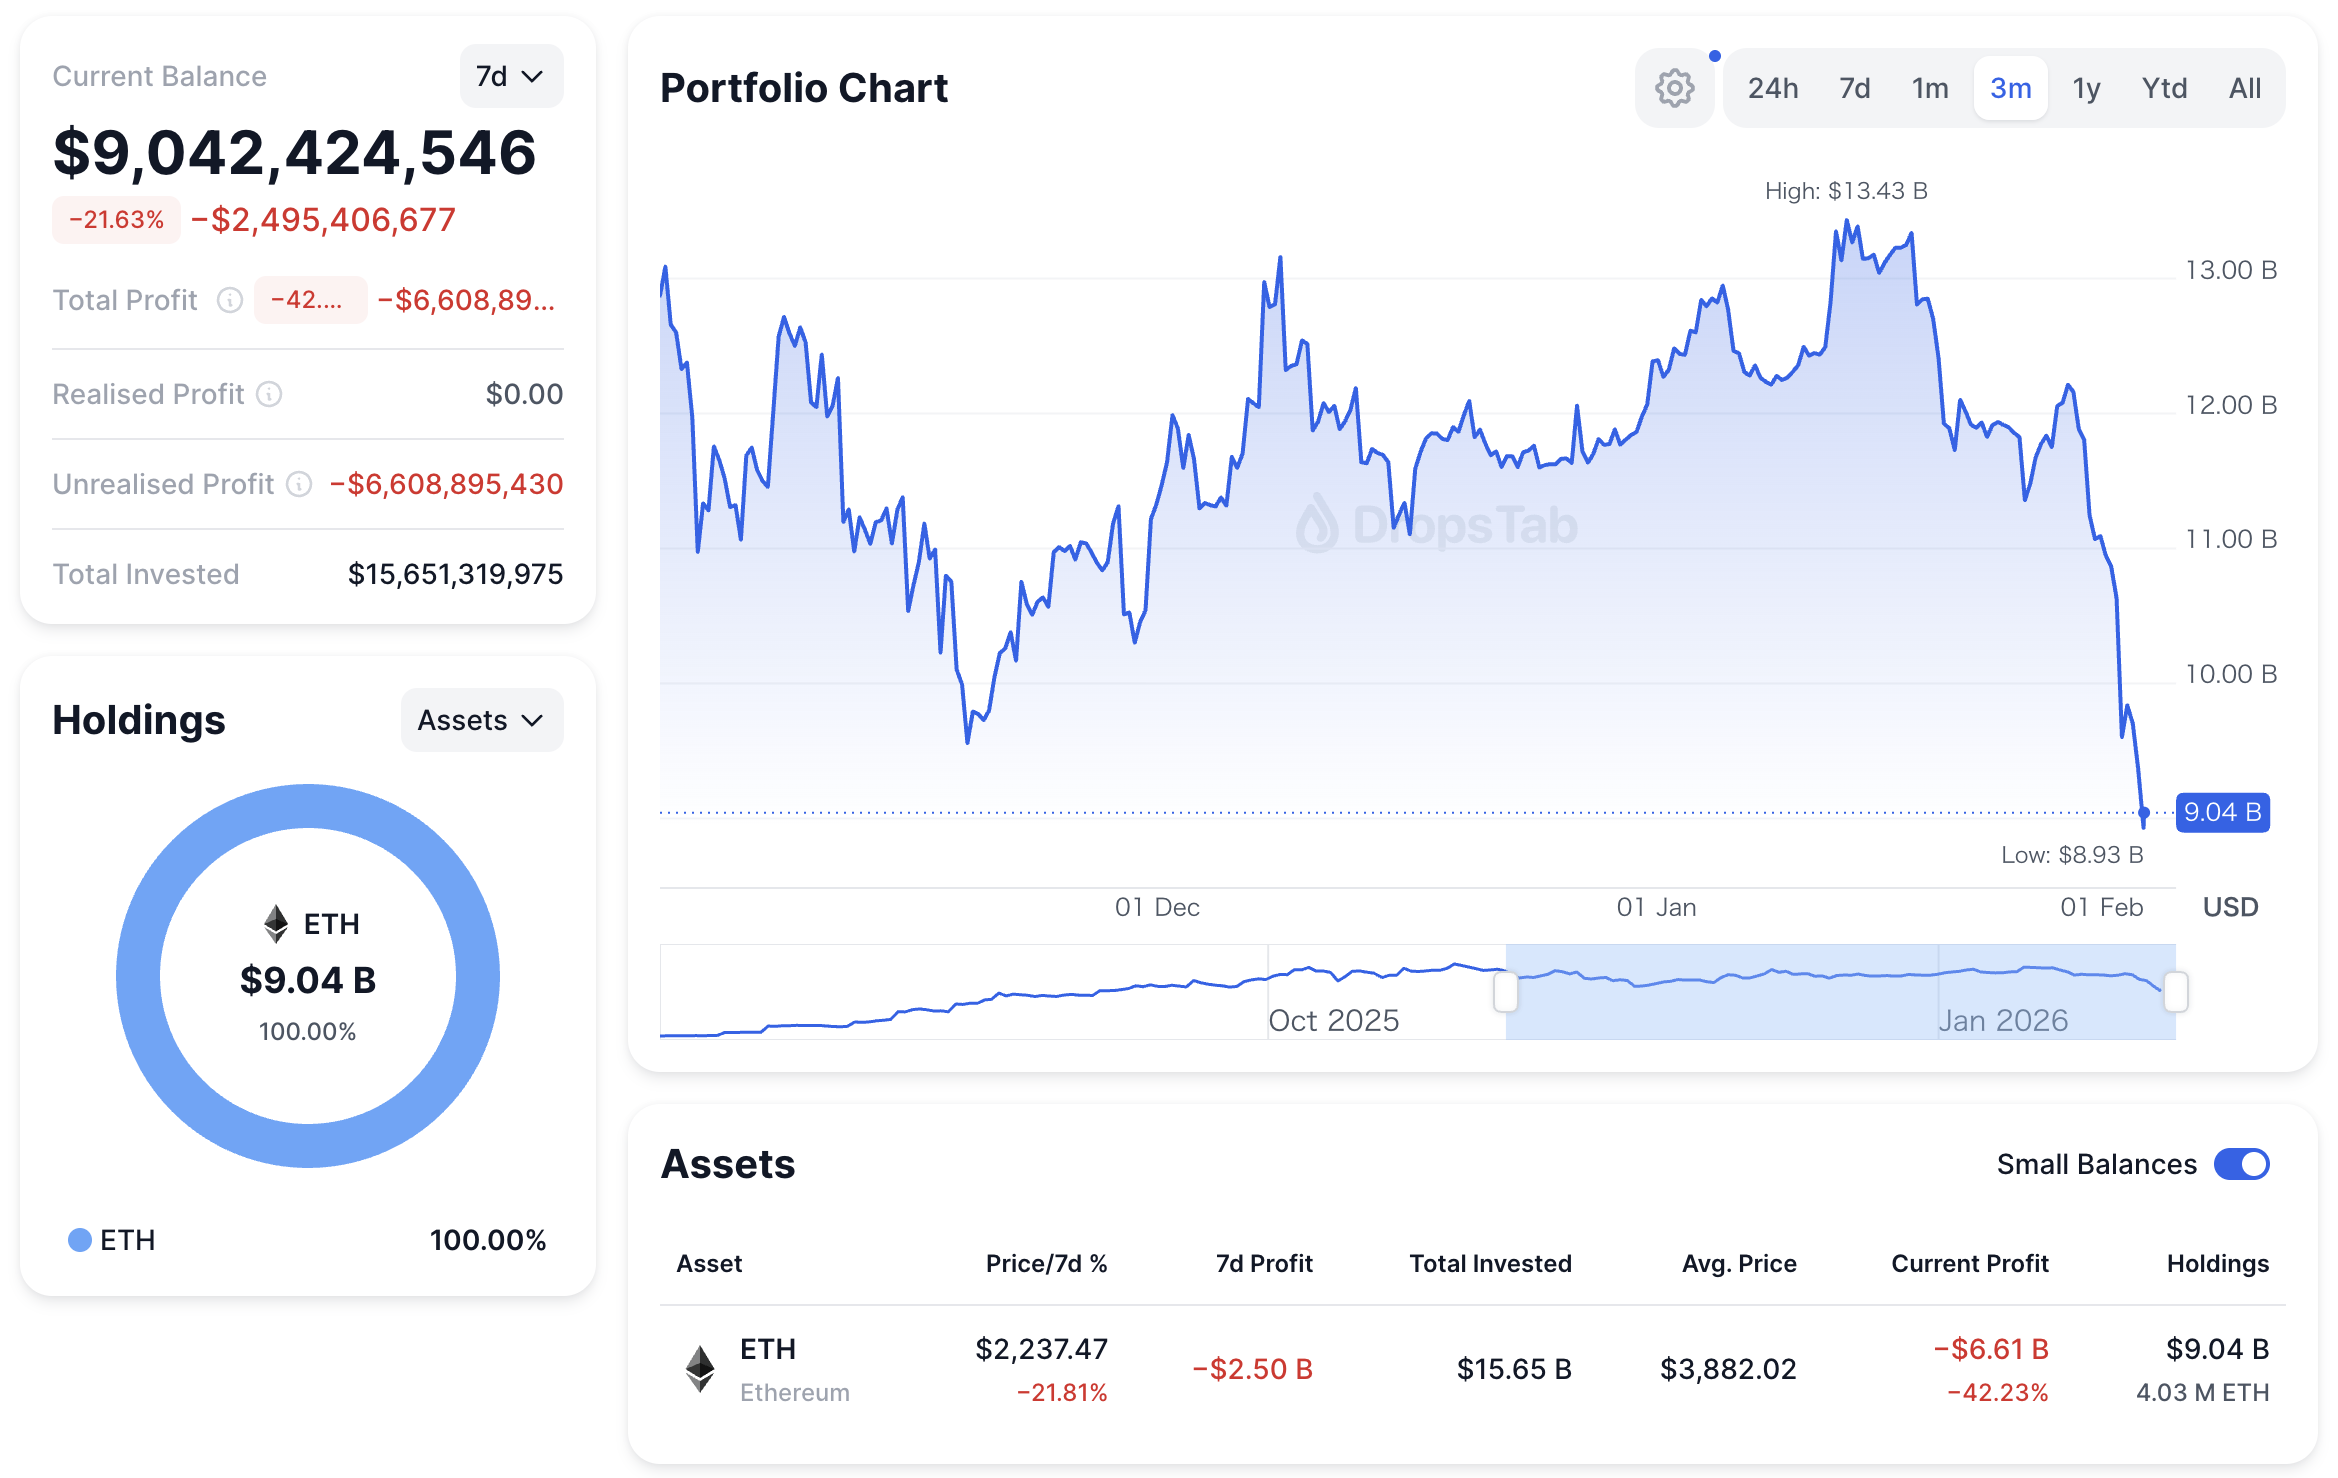
Task: Click the right range slider handle
Action: click(2175, 992)
